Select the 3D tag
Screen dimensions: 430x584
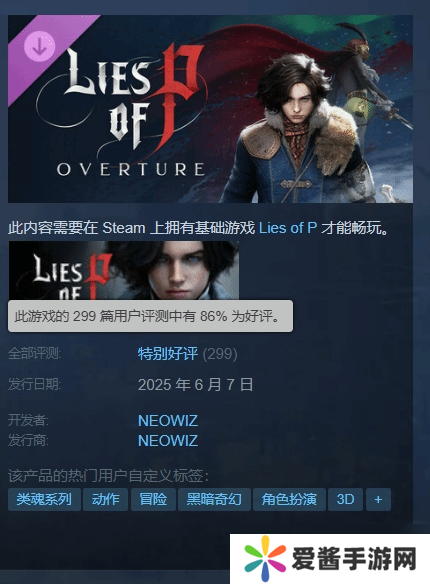click(345, 499)
